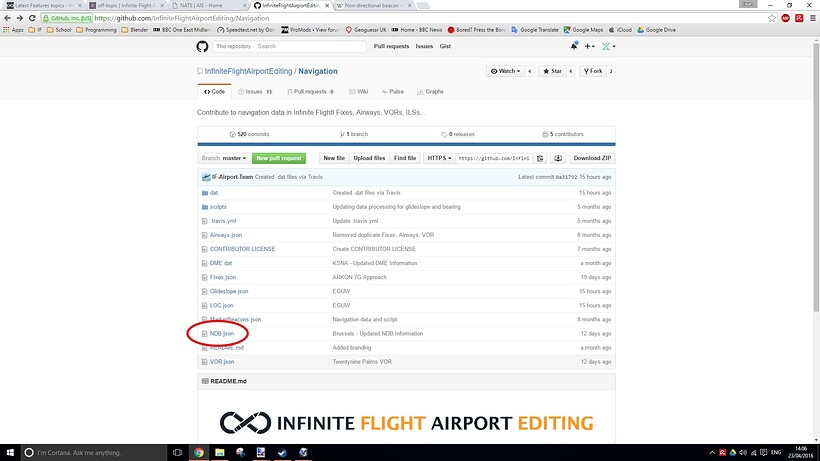Screen dimensions: 820x461
Task: Reload the page
Action: coord(32,18)
